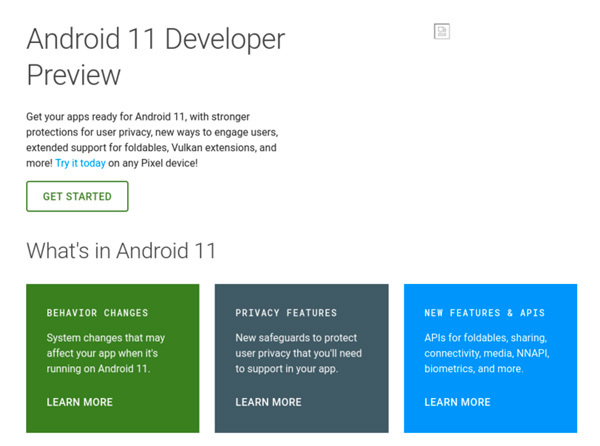Click the BEHAVIOR CHANGES card title
The height and width of the screenshot is (446, 600).
[x=97, y=313]
